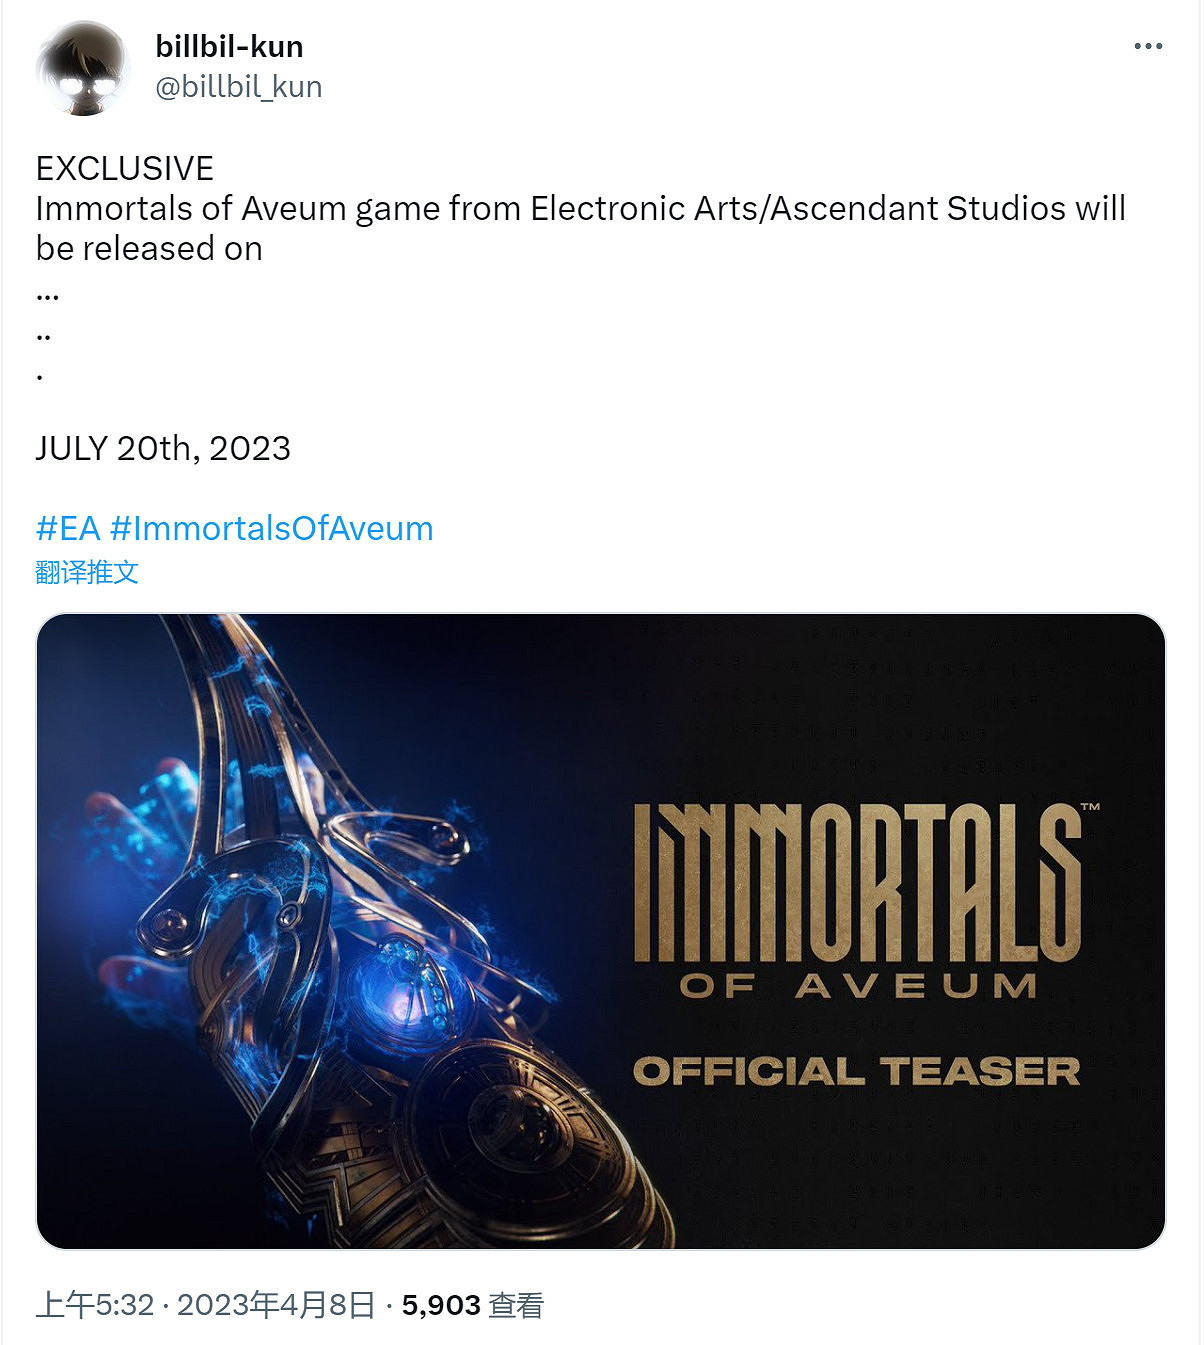Click the 翻译推文 translate tweet link

point(87,572)
